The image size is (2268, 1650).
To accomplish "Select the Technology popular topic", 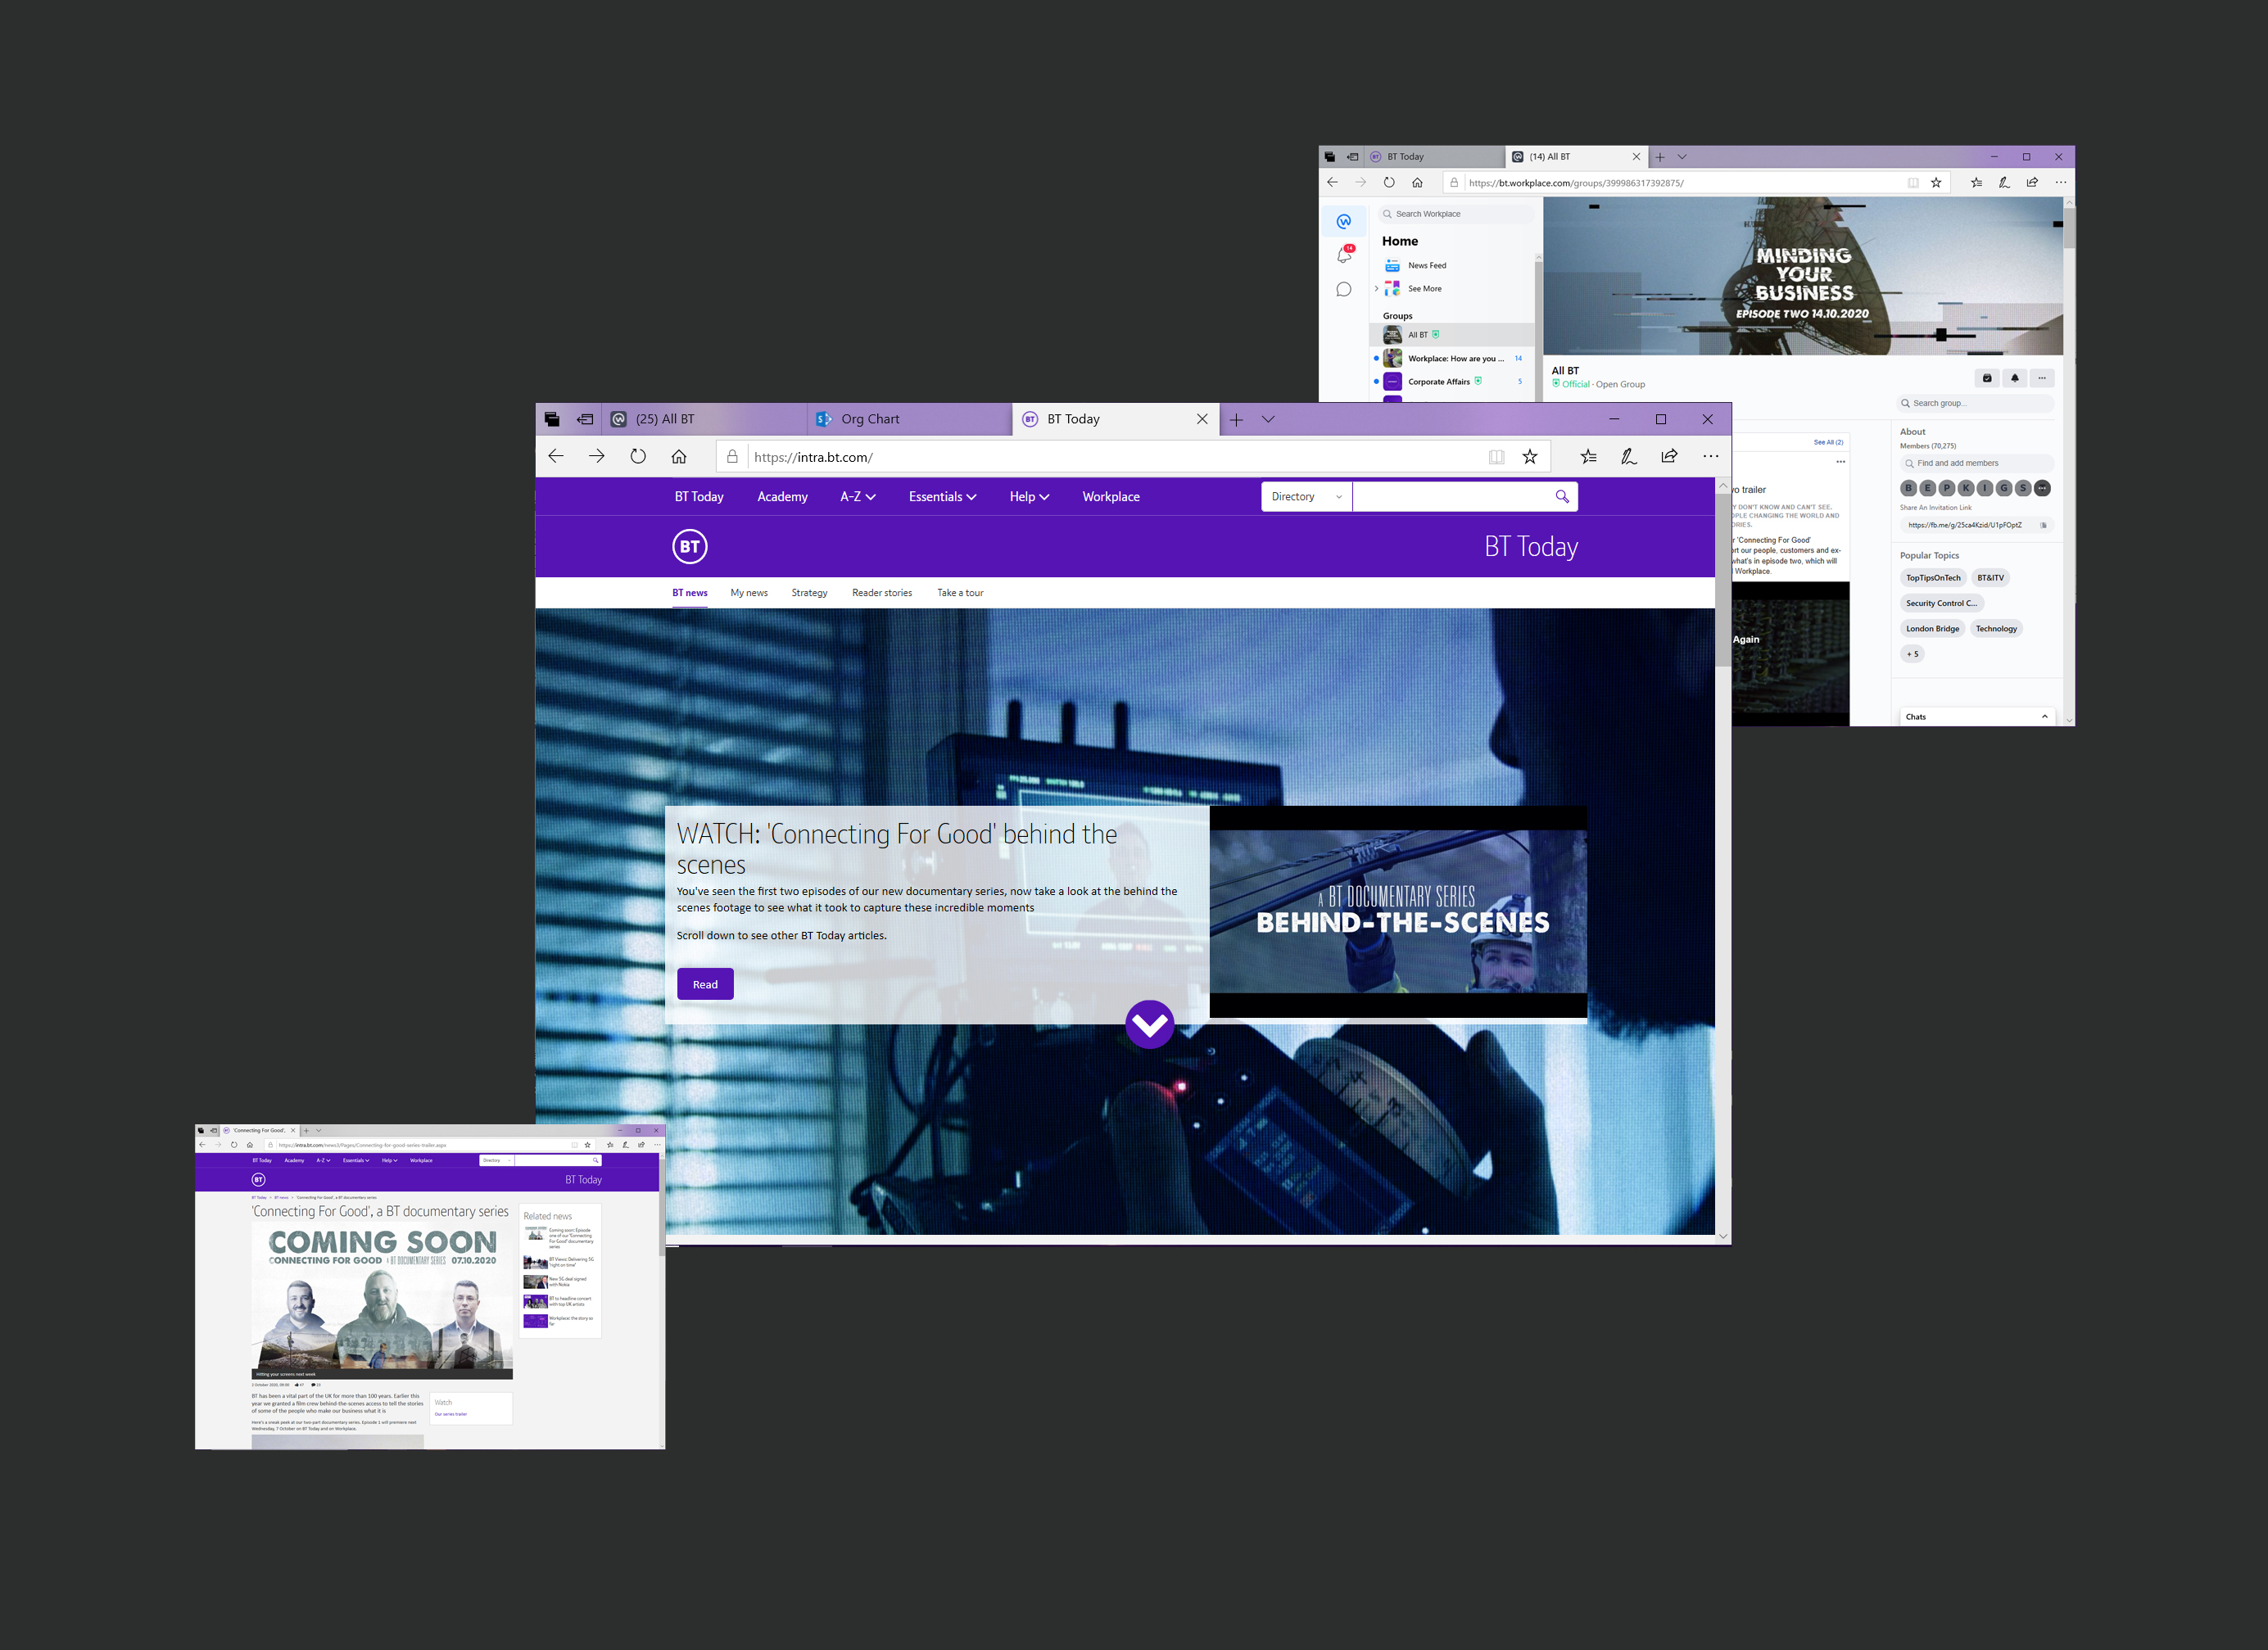I will coord(1996,629).
